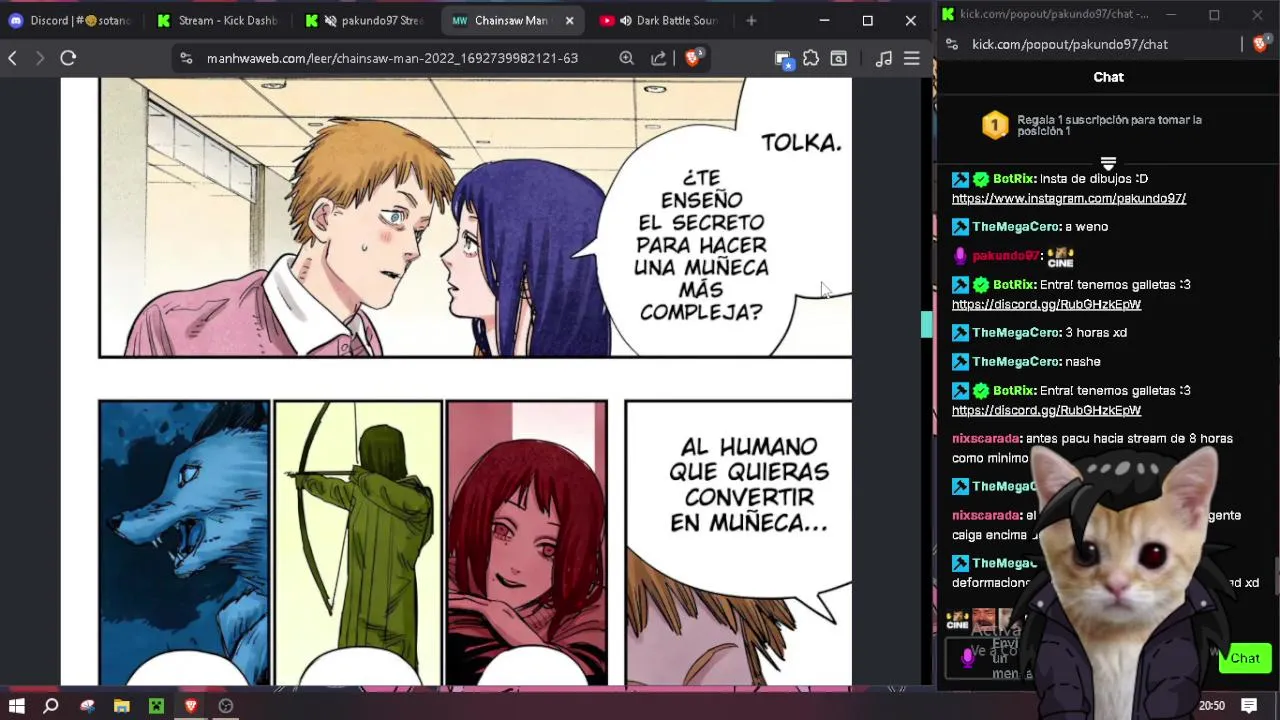Open the media playlist music note icon
Viewport: 1280px width, 720px height.
tap(883, 58)
